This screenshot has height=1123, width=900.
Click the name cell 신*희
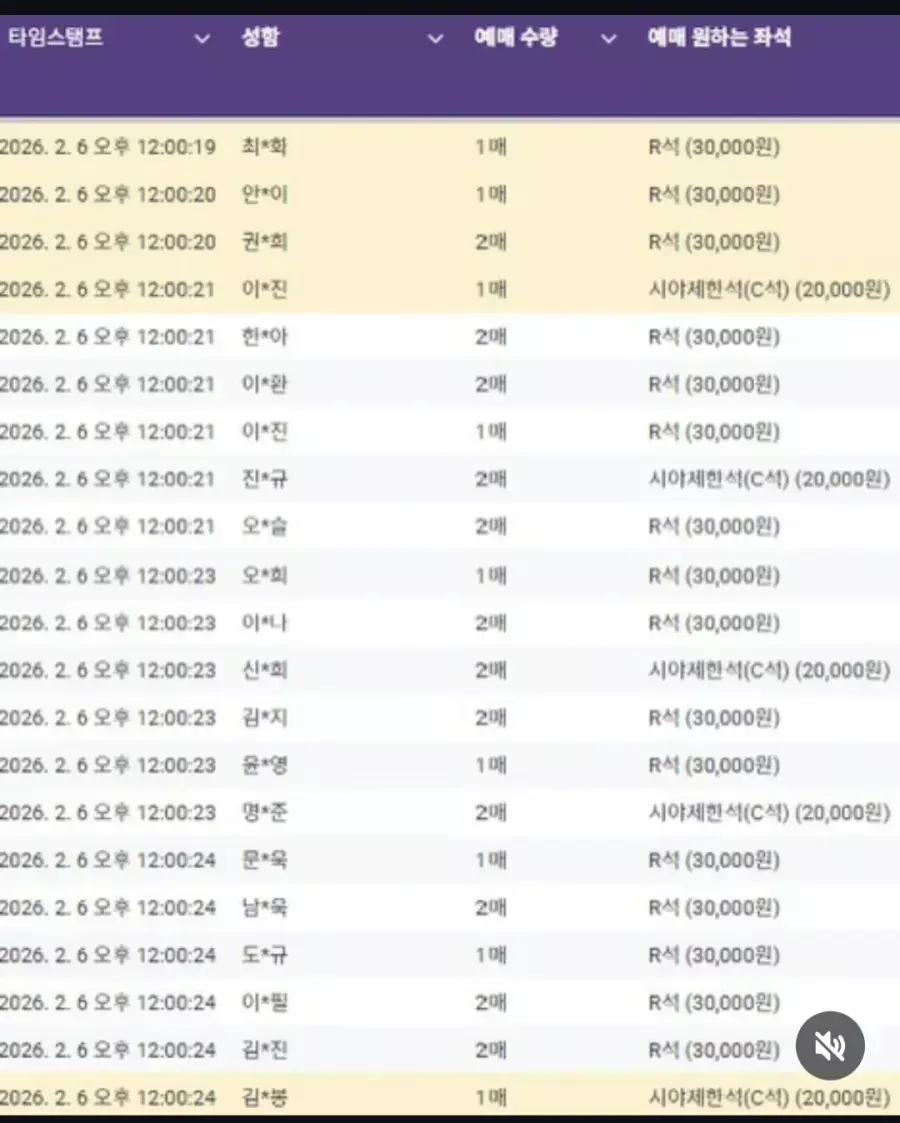pos(265,670)
